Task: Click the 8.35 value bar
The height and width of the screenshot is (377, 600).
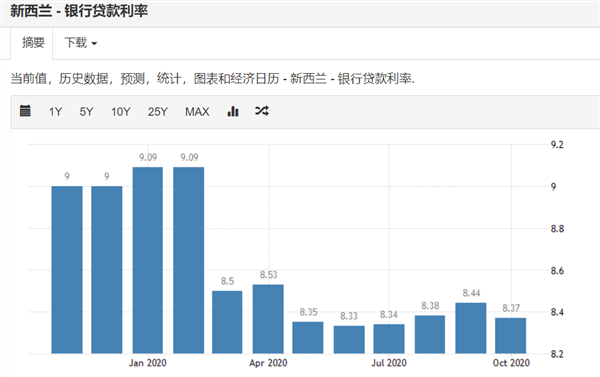Action: 308,338
